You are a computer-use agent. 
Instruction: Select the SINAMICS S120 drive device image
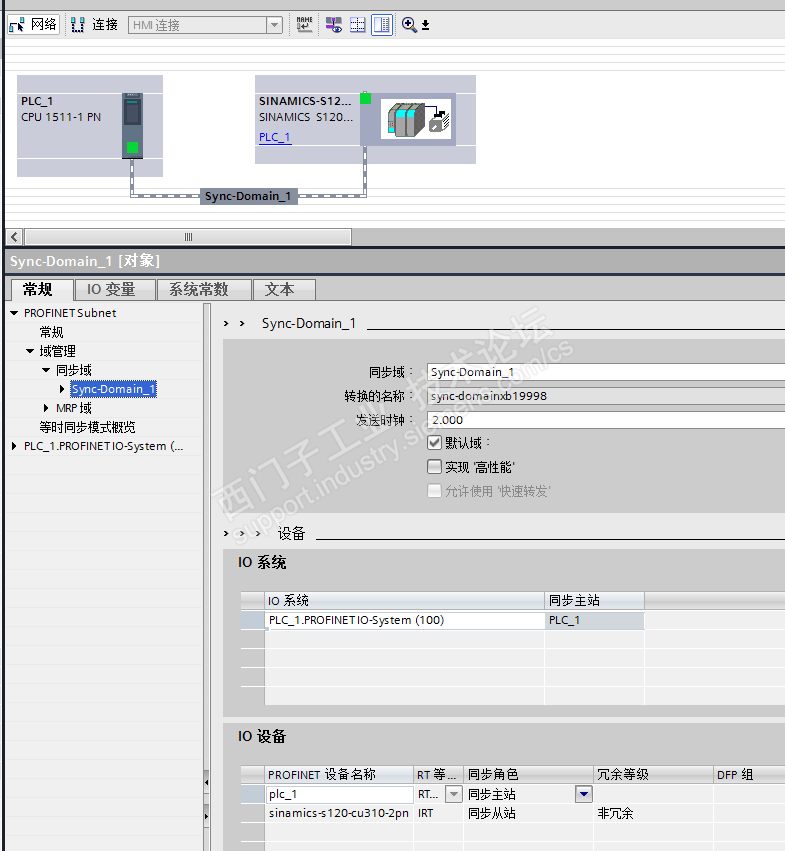[416, 119]
